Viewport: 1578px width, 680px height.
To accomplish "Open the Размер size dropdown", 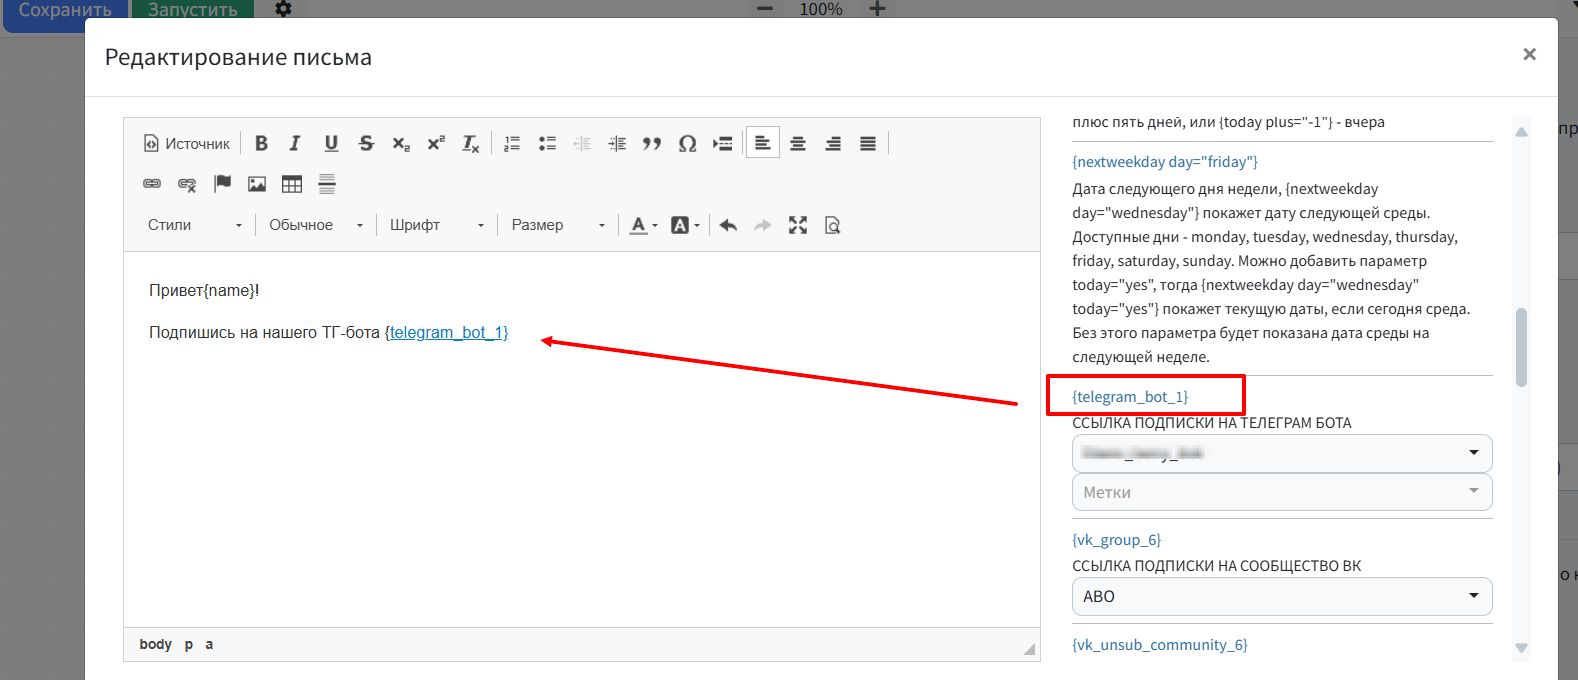I will [558, 225].
